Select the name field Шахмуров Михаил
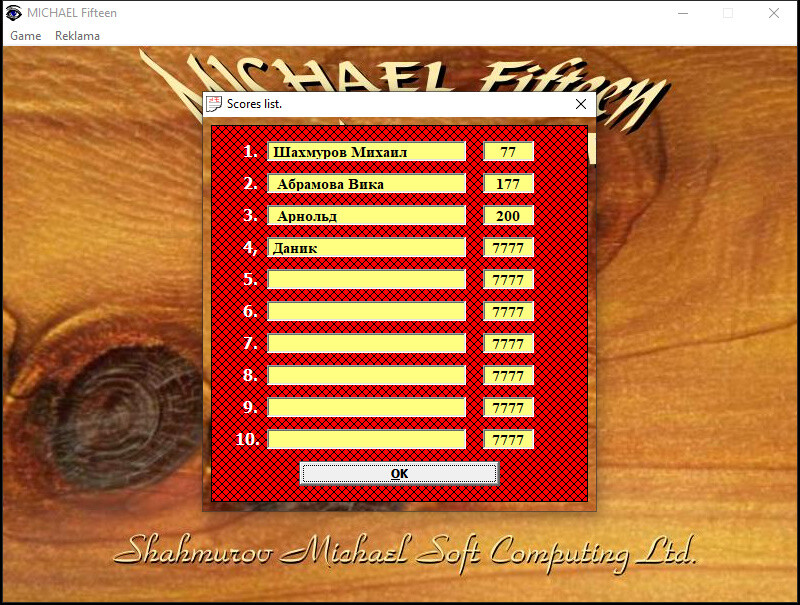The image size is (800, 605). (x=366, y=152)
